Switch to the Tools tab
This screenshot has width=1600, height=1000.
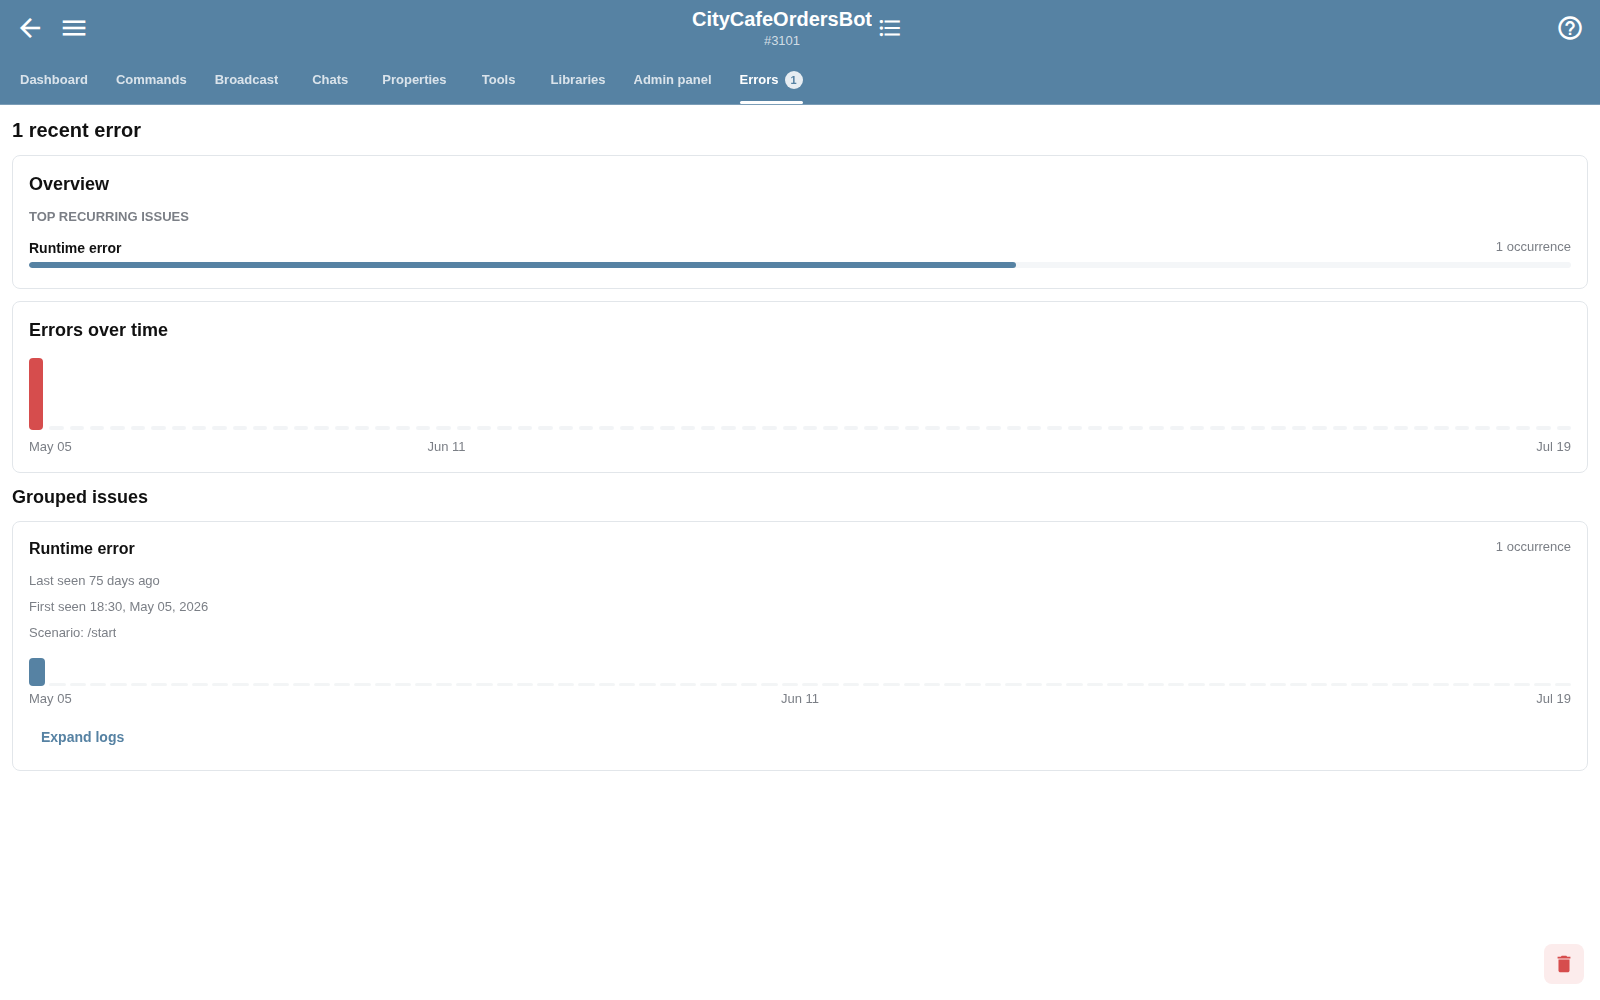tap(498, 80)
